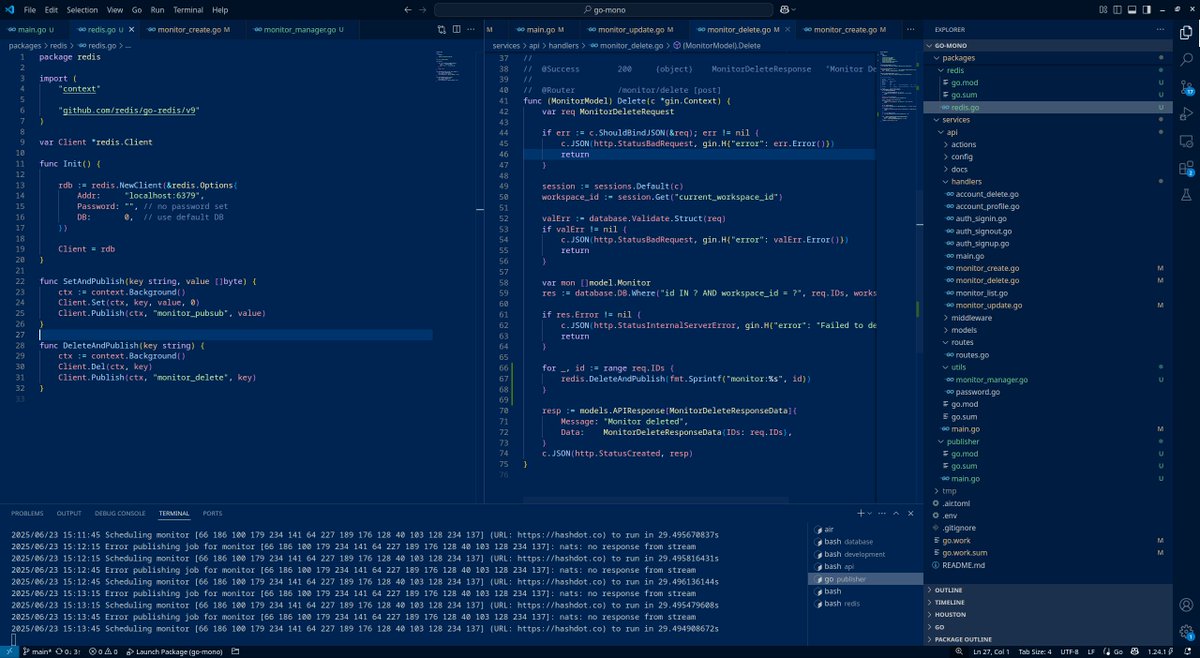Select the bash redis terminal
1200x658 pixels.
click(x=866, y=603)
